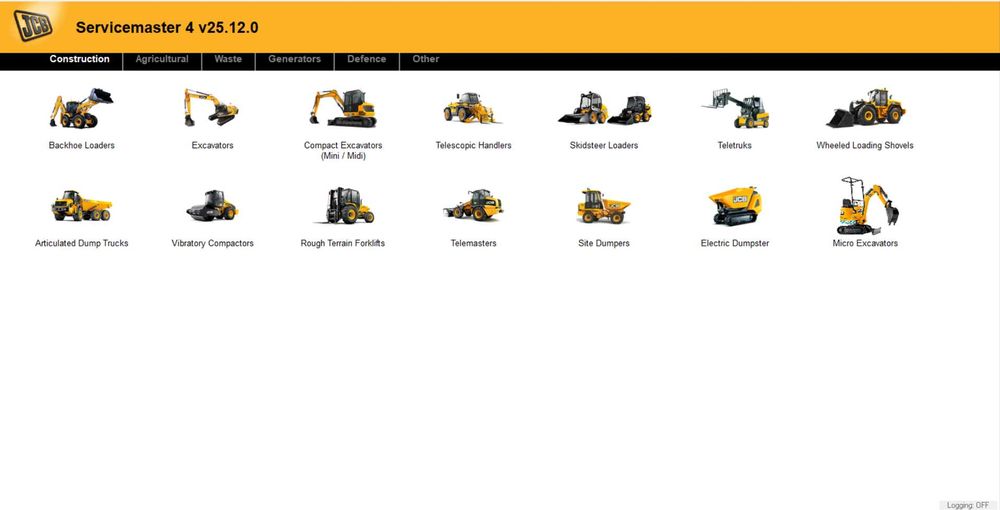Open the Agricultural tab
The image size is (1000, 510).
click(162, 59)
